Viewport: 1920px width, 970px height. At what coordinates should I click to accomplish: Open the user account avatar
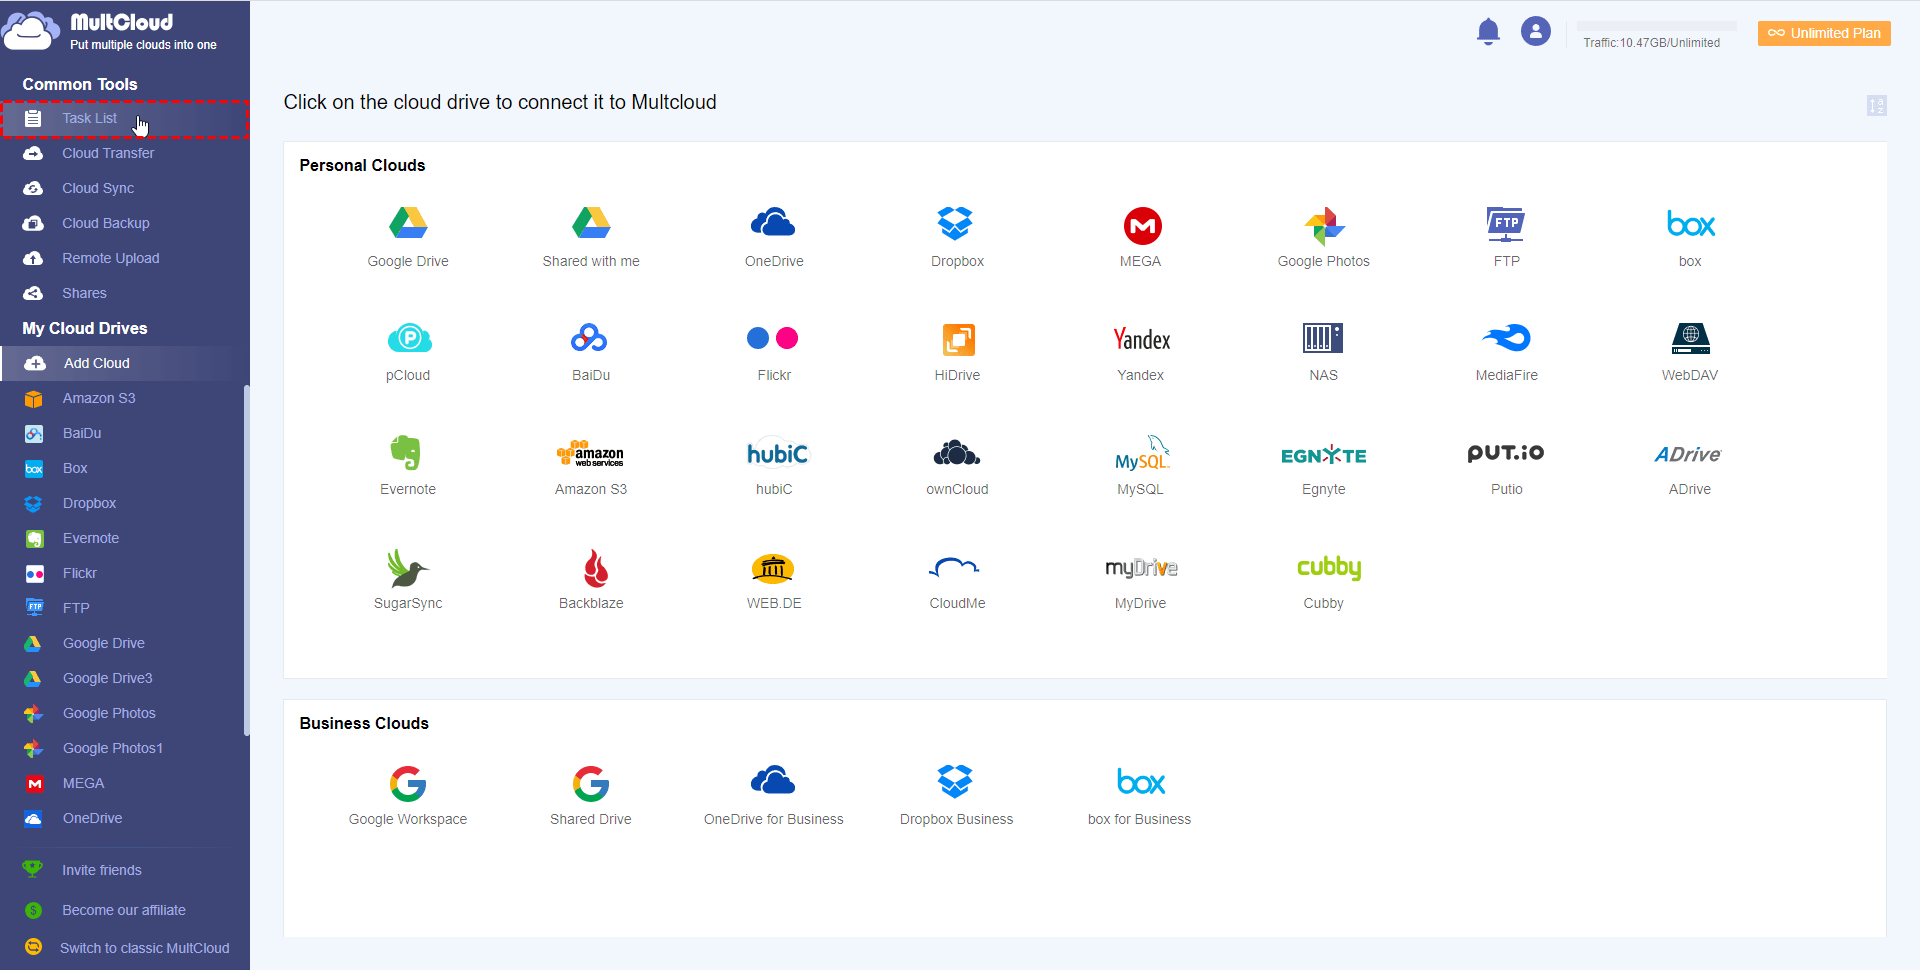(1536, 32)
